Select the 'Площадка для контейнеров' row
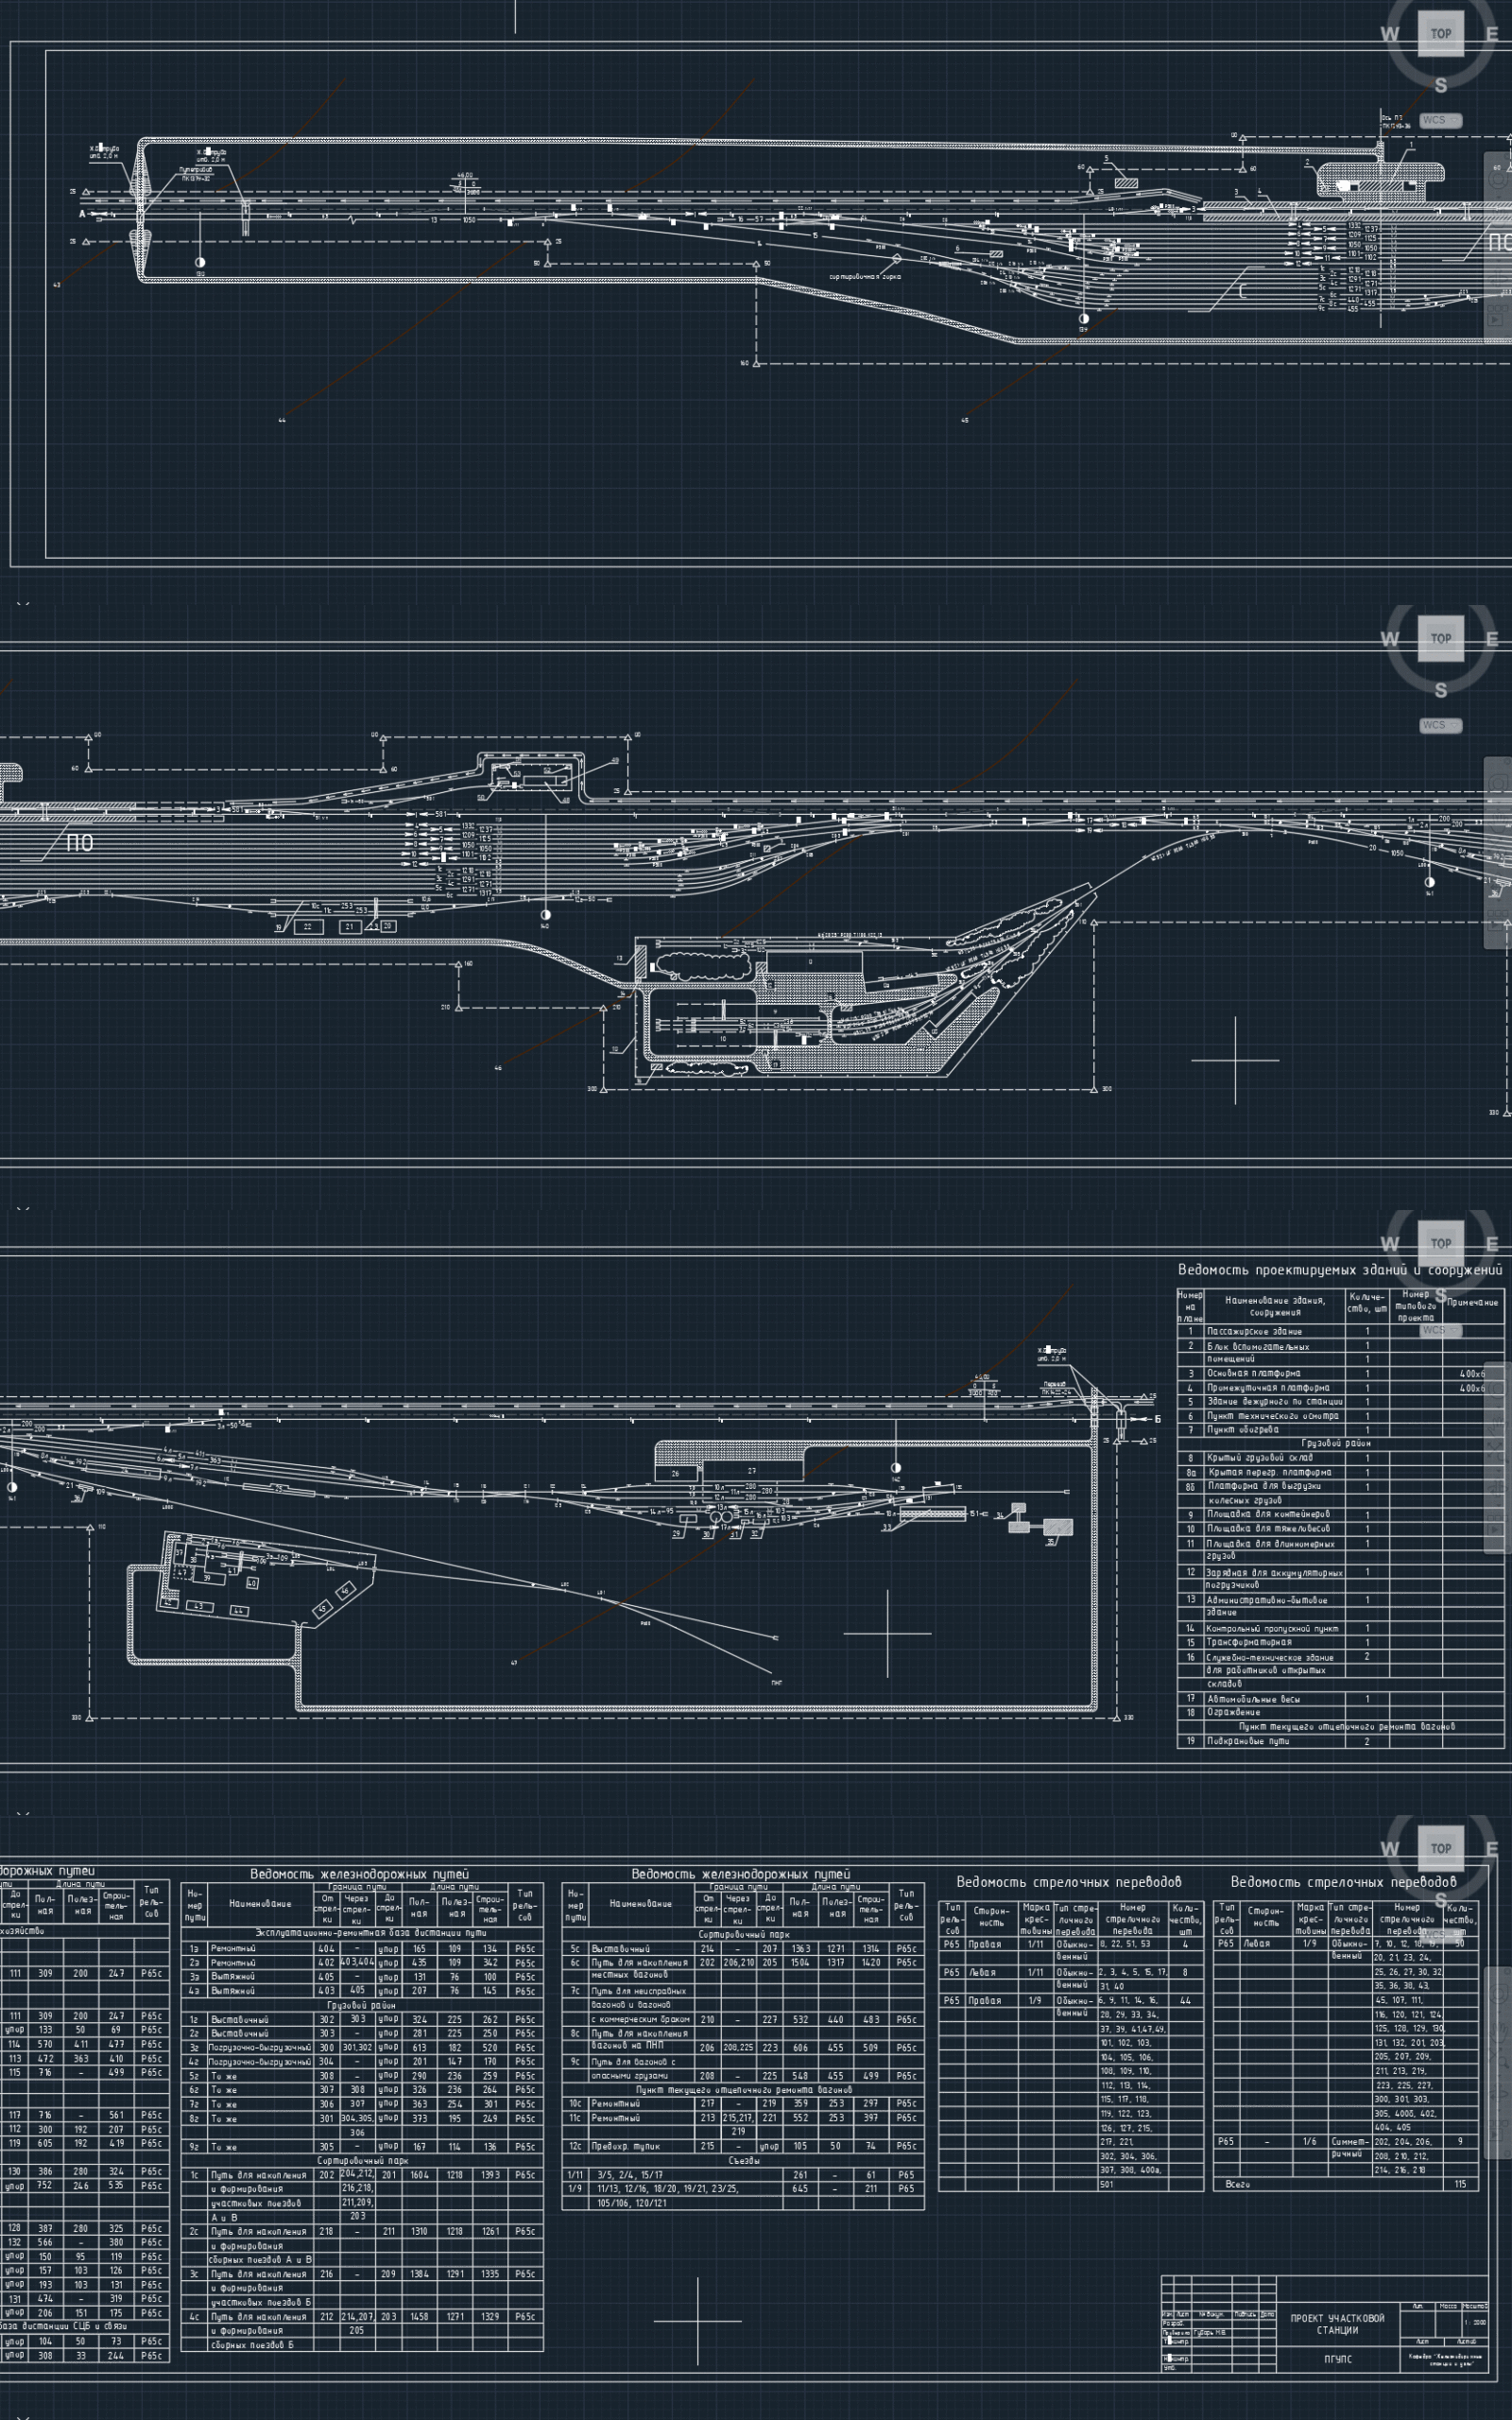The width and height of the screenshot is (1512, 2420). (x=1340, y=1514)
